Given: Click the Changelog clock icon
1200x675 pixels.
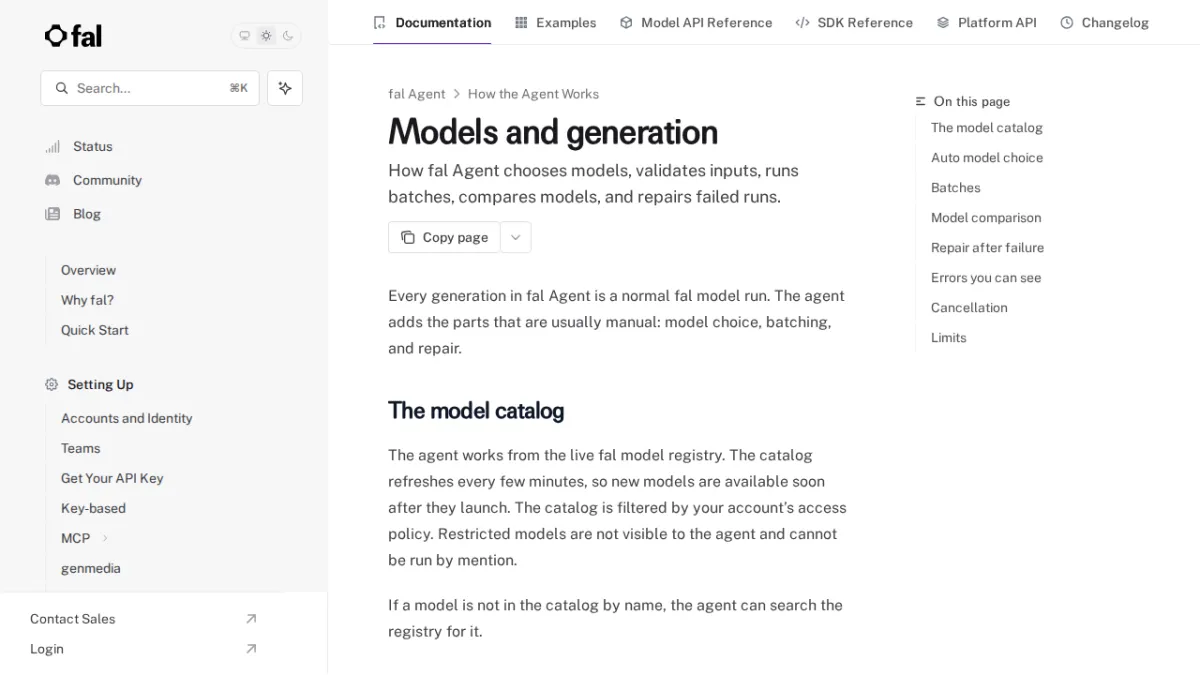Looking at the screenshot, I should (1067, 22).
